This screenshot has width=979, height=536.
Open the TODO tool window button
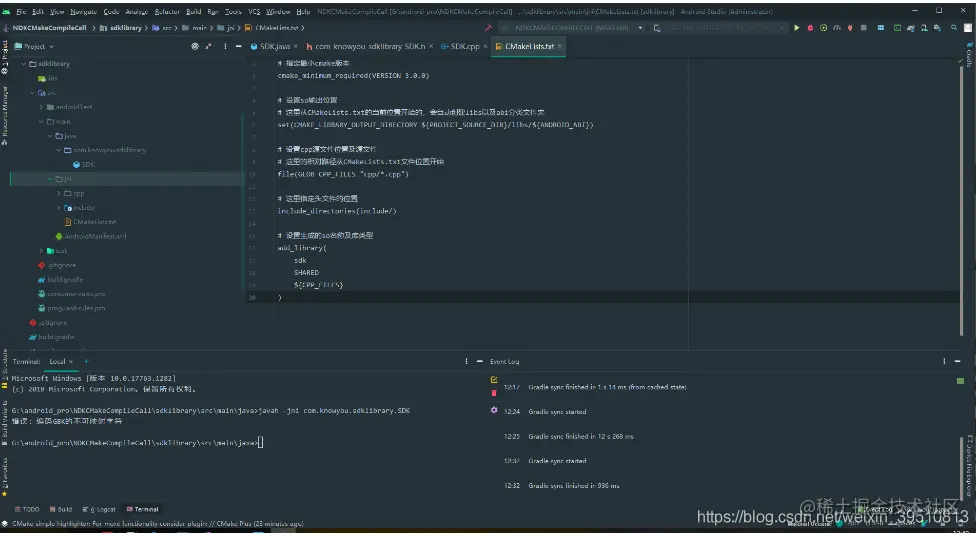[27, 509]
